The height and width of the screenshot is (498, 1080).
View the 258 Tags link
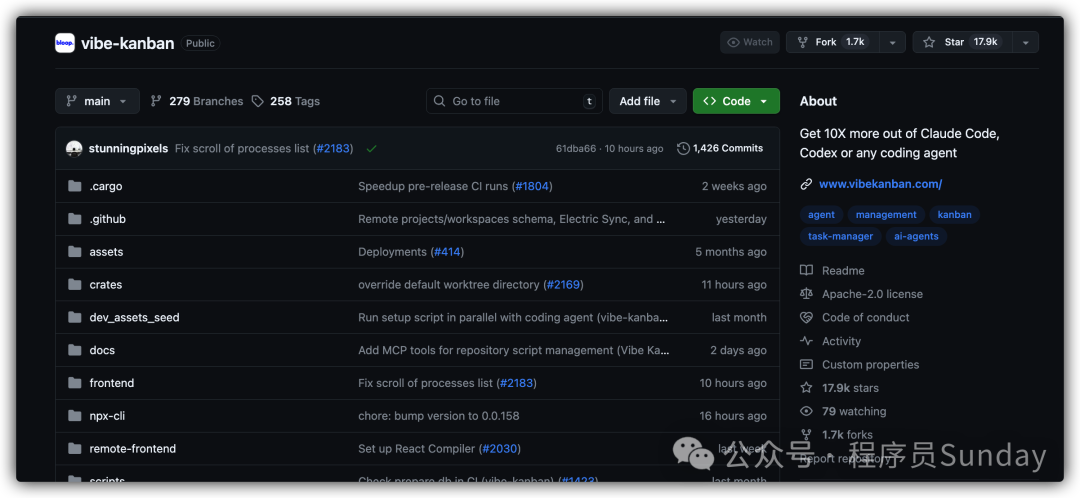[286, 101]
